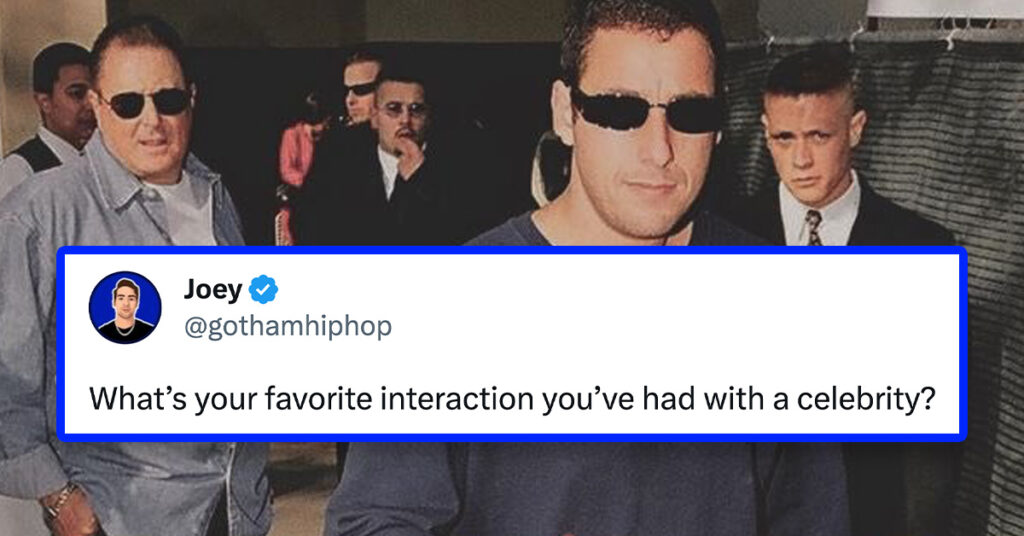Click the blue verified checkmark badge
Viewport: 1024px width, 536px height.
click(263, 289)
